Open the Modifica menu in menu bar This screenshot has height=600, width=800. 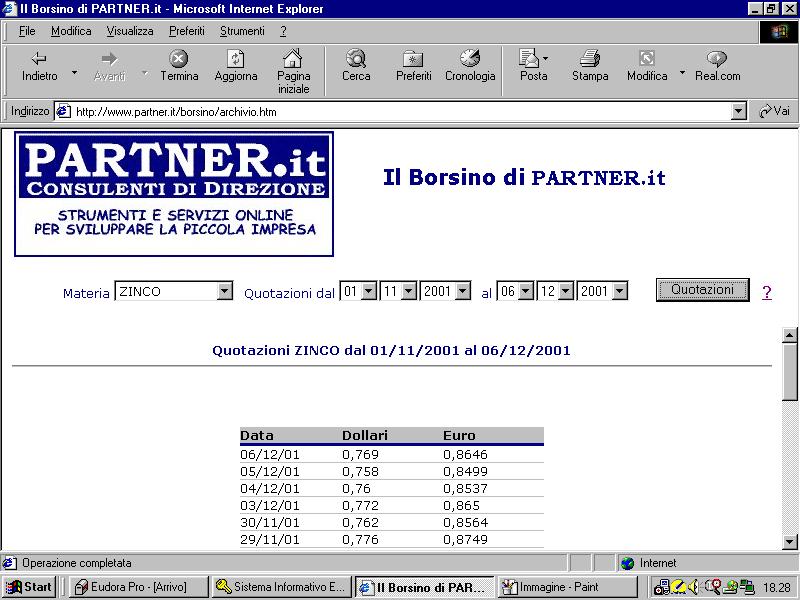(71, 31)
